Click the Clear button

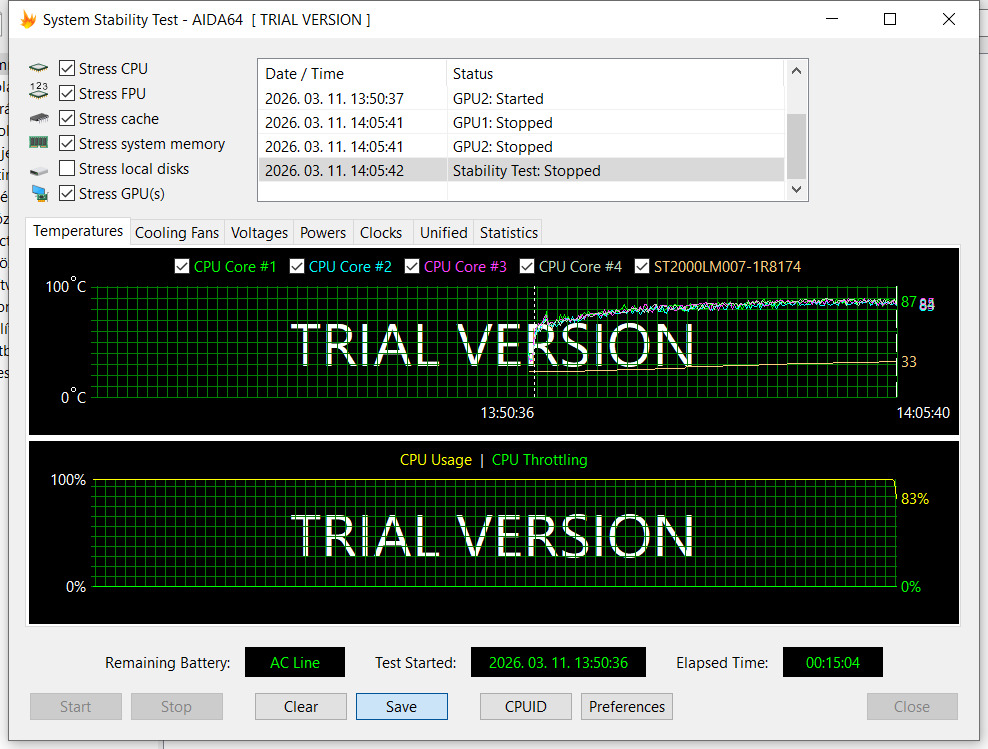tap(301, 707)
